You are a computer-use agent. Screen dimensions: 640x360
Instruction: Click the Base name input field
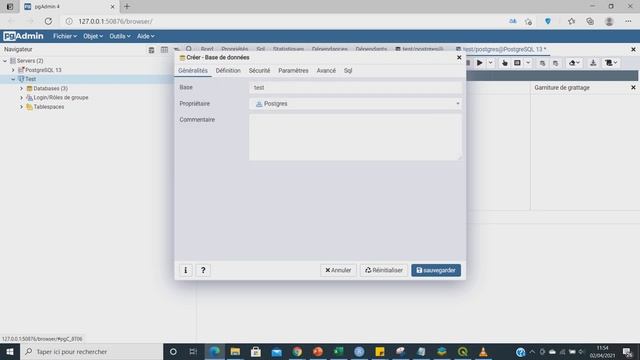tap(356, 87)
